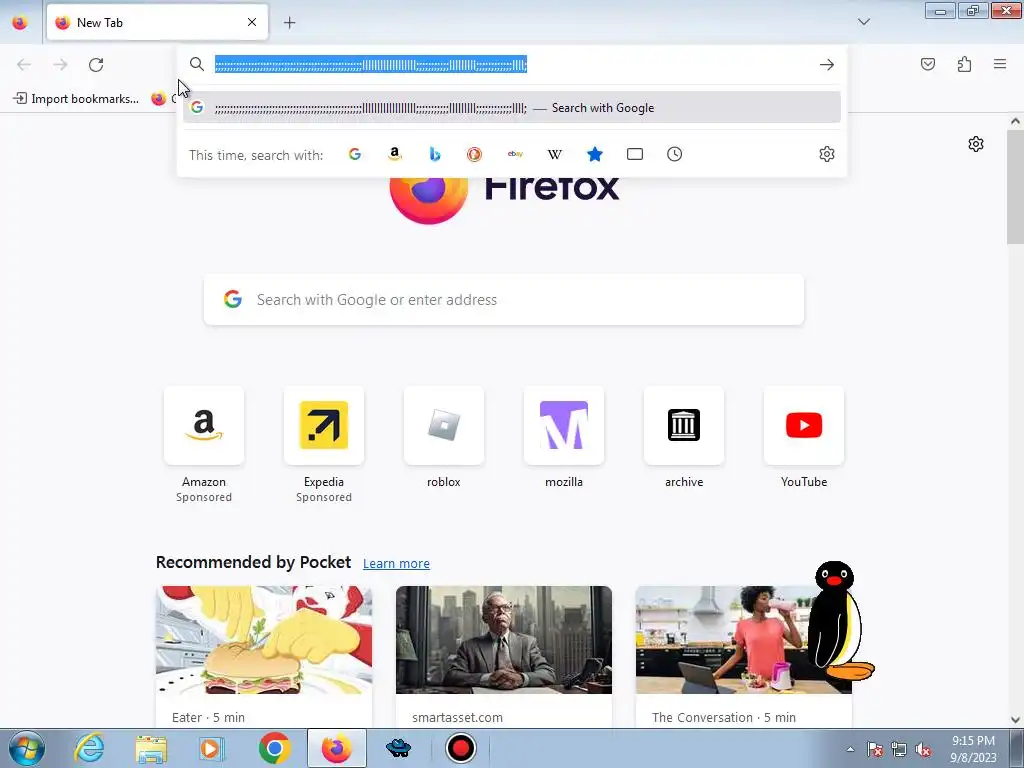Click the vertical scrollbar thumb
The image size is (1024, 768).
pos(1015,186)
